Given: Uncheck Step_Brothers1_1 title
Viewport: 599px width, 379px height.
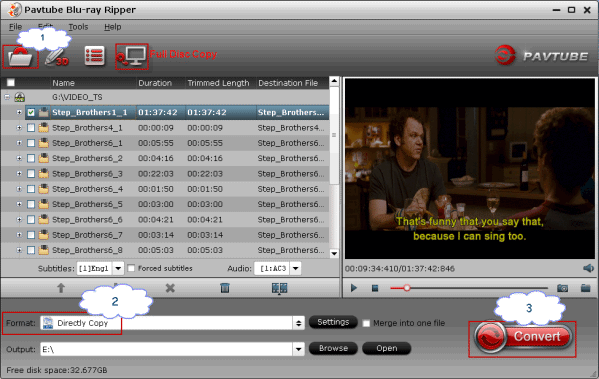Looking at the screenshot, I should 31,112.
